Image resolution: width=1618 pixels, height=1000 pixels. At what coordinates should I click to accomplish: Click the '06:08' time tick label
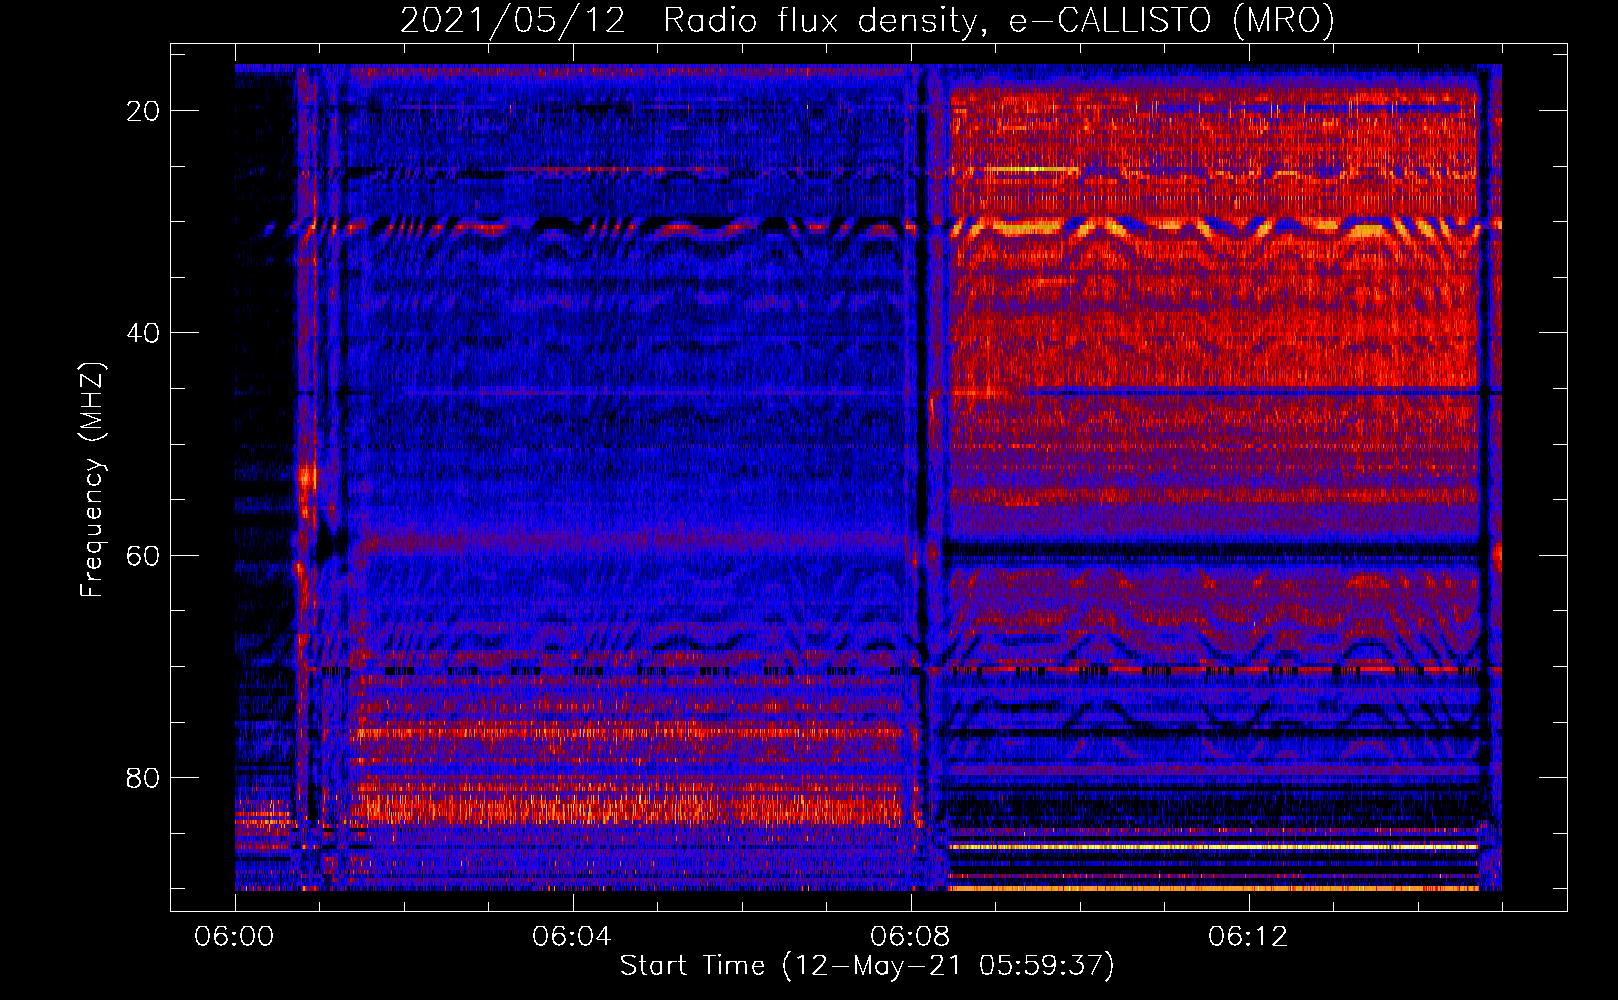[910, 937]
